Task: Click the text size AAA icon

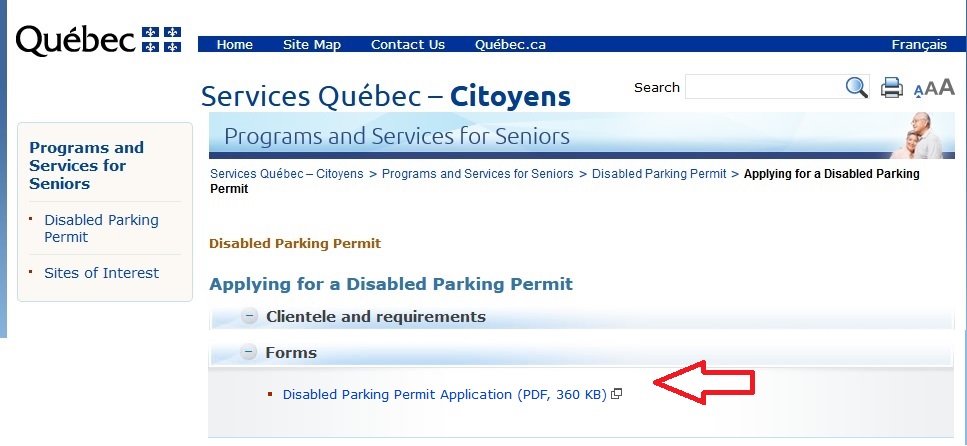Action: [x=934, y=88]
